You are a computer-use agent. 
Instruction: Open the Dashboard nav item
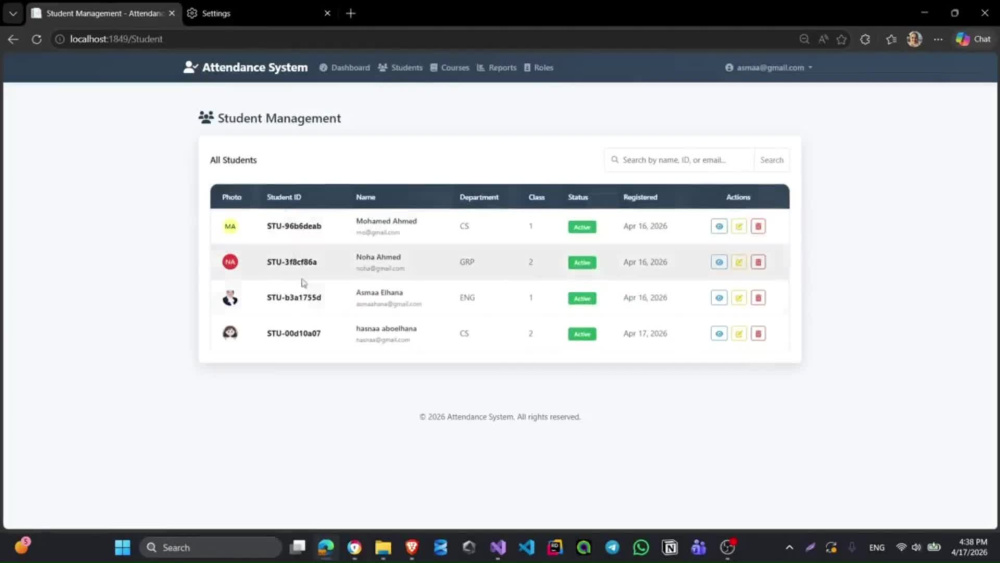344,68
